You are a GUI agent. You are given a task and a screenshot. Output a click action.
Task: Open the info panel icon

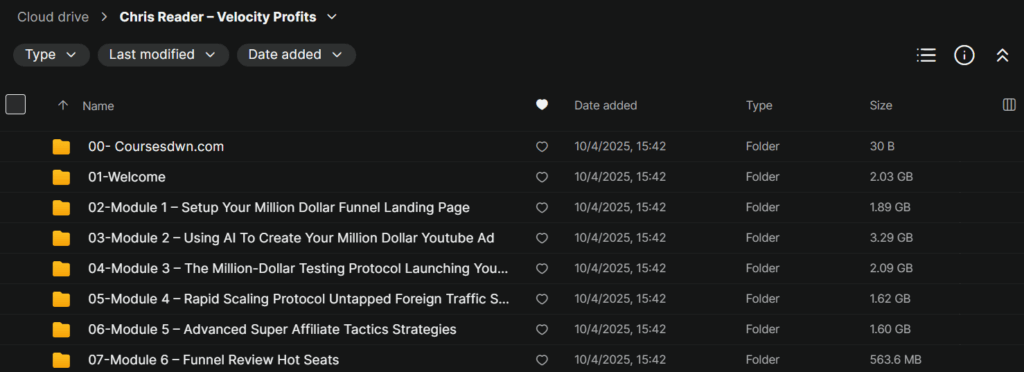pyautogui.click(x=965, y=55)
